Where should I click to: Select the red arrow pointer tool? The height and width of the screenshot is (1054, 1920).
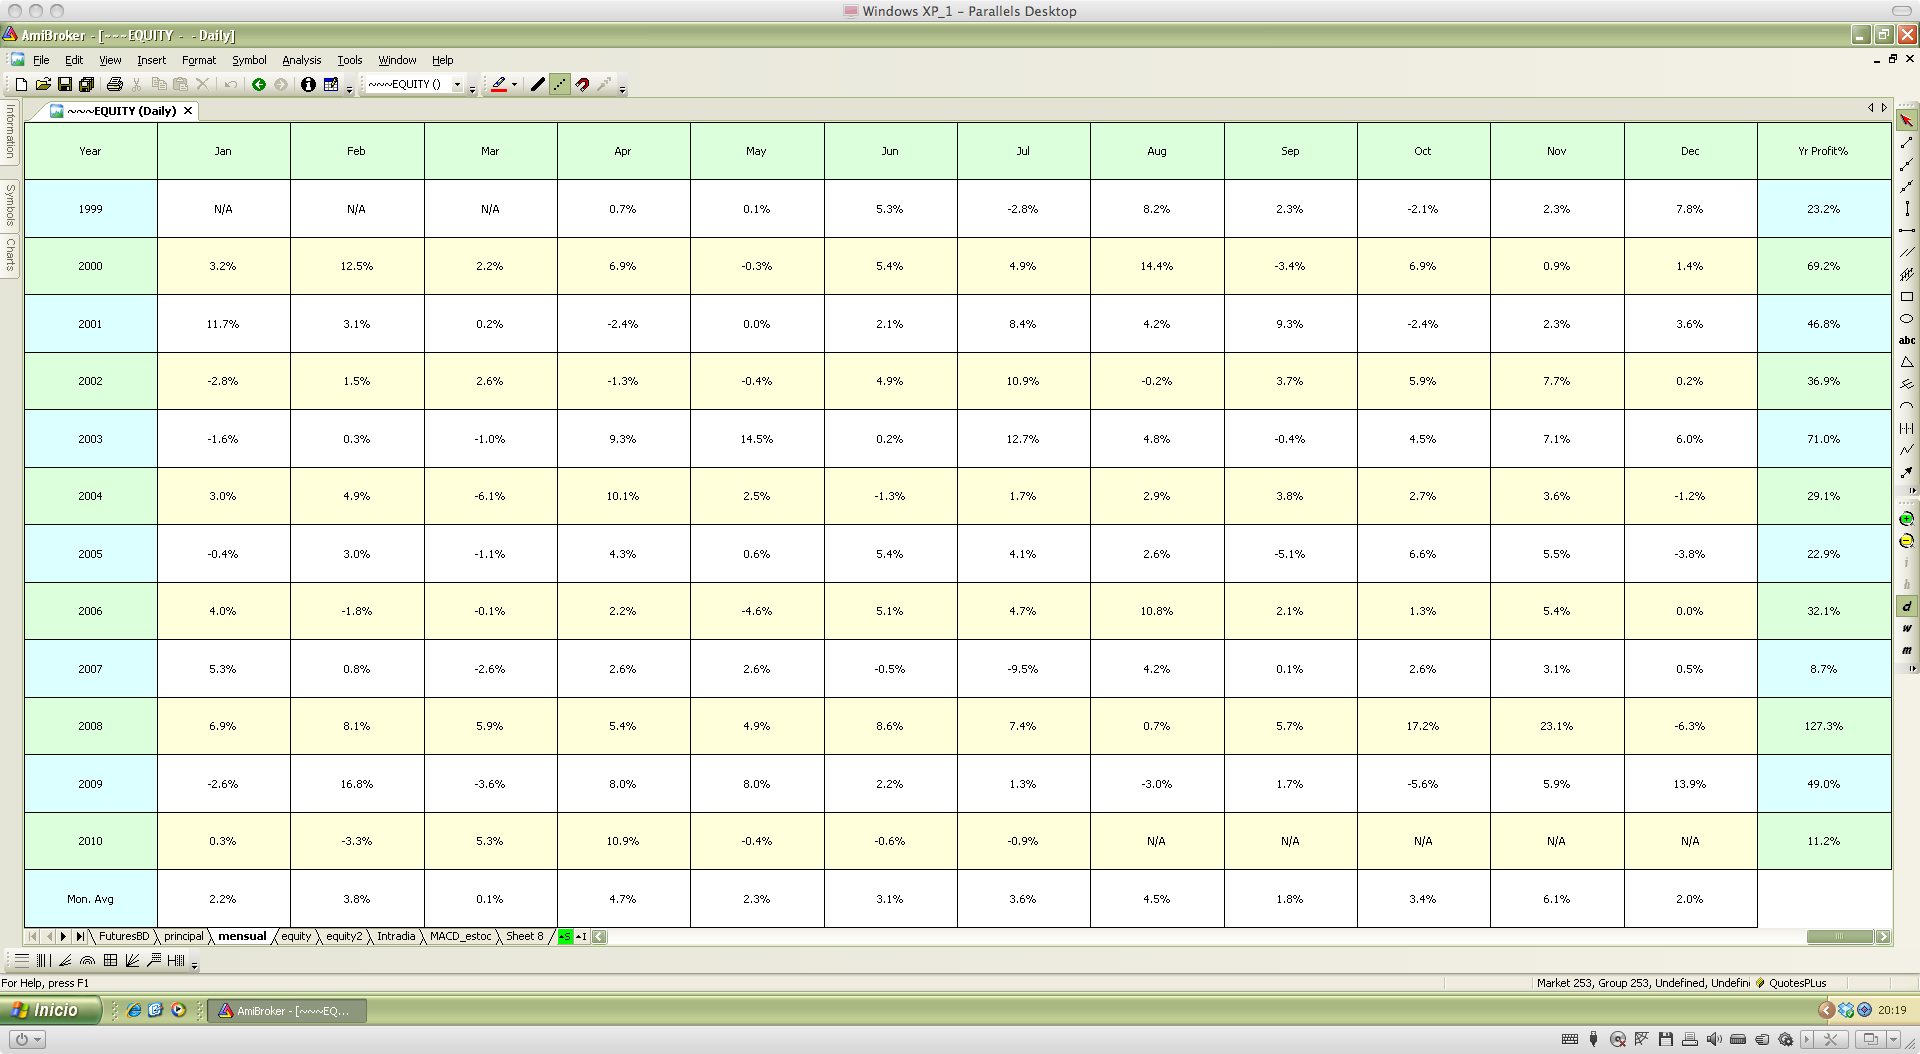(x=1907, y=120)
